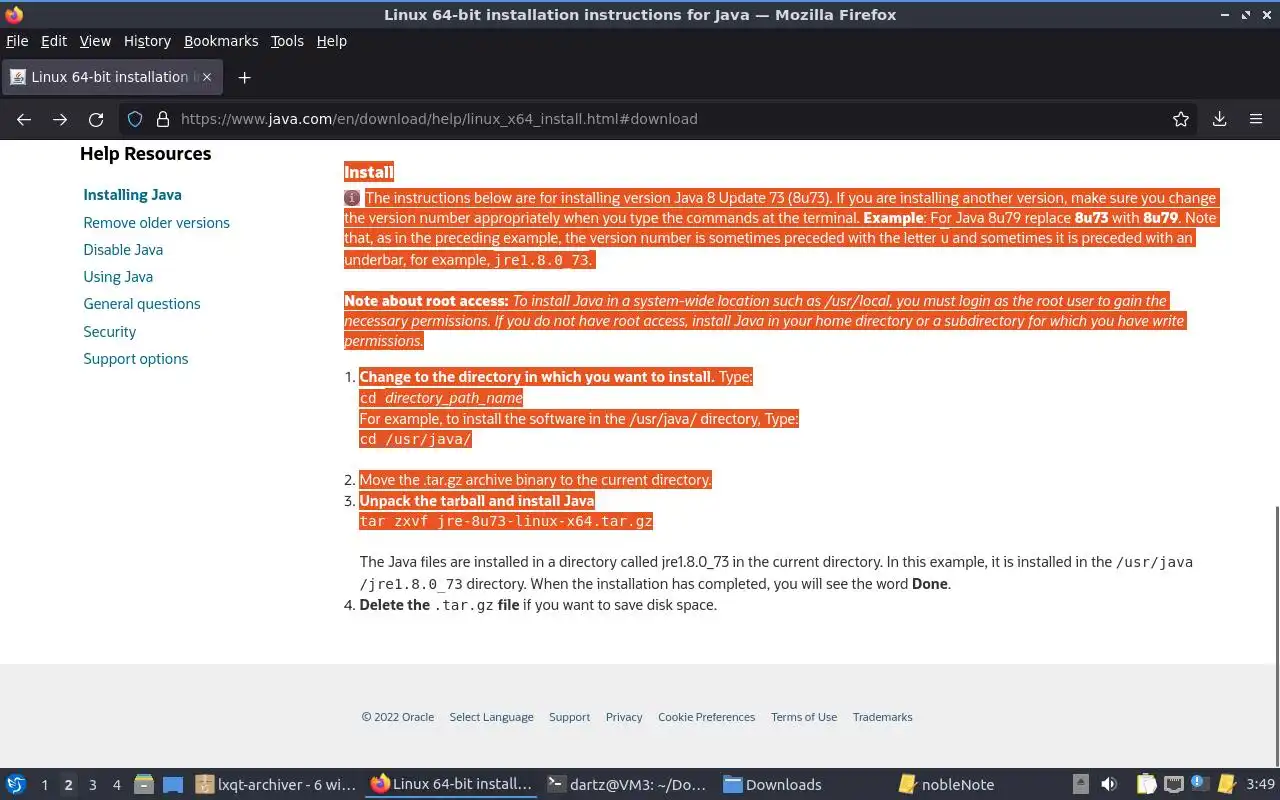Bookmark this page with the star
This screenshot has height=800, width=1280.
coord(1181,119)
